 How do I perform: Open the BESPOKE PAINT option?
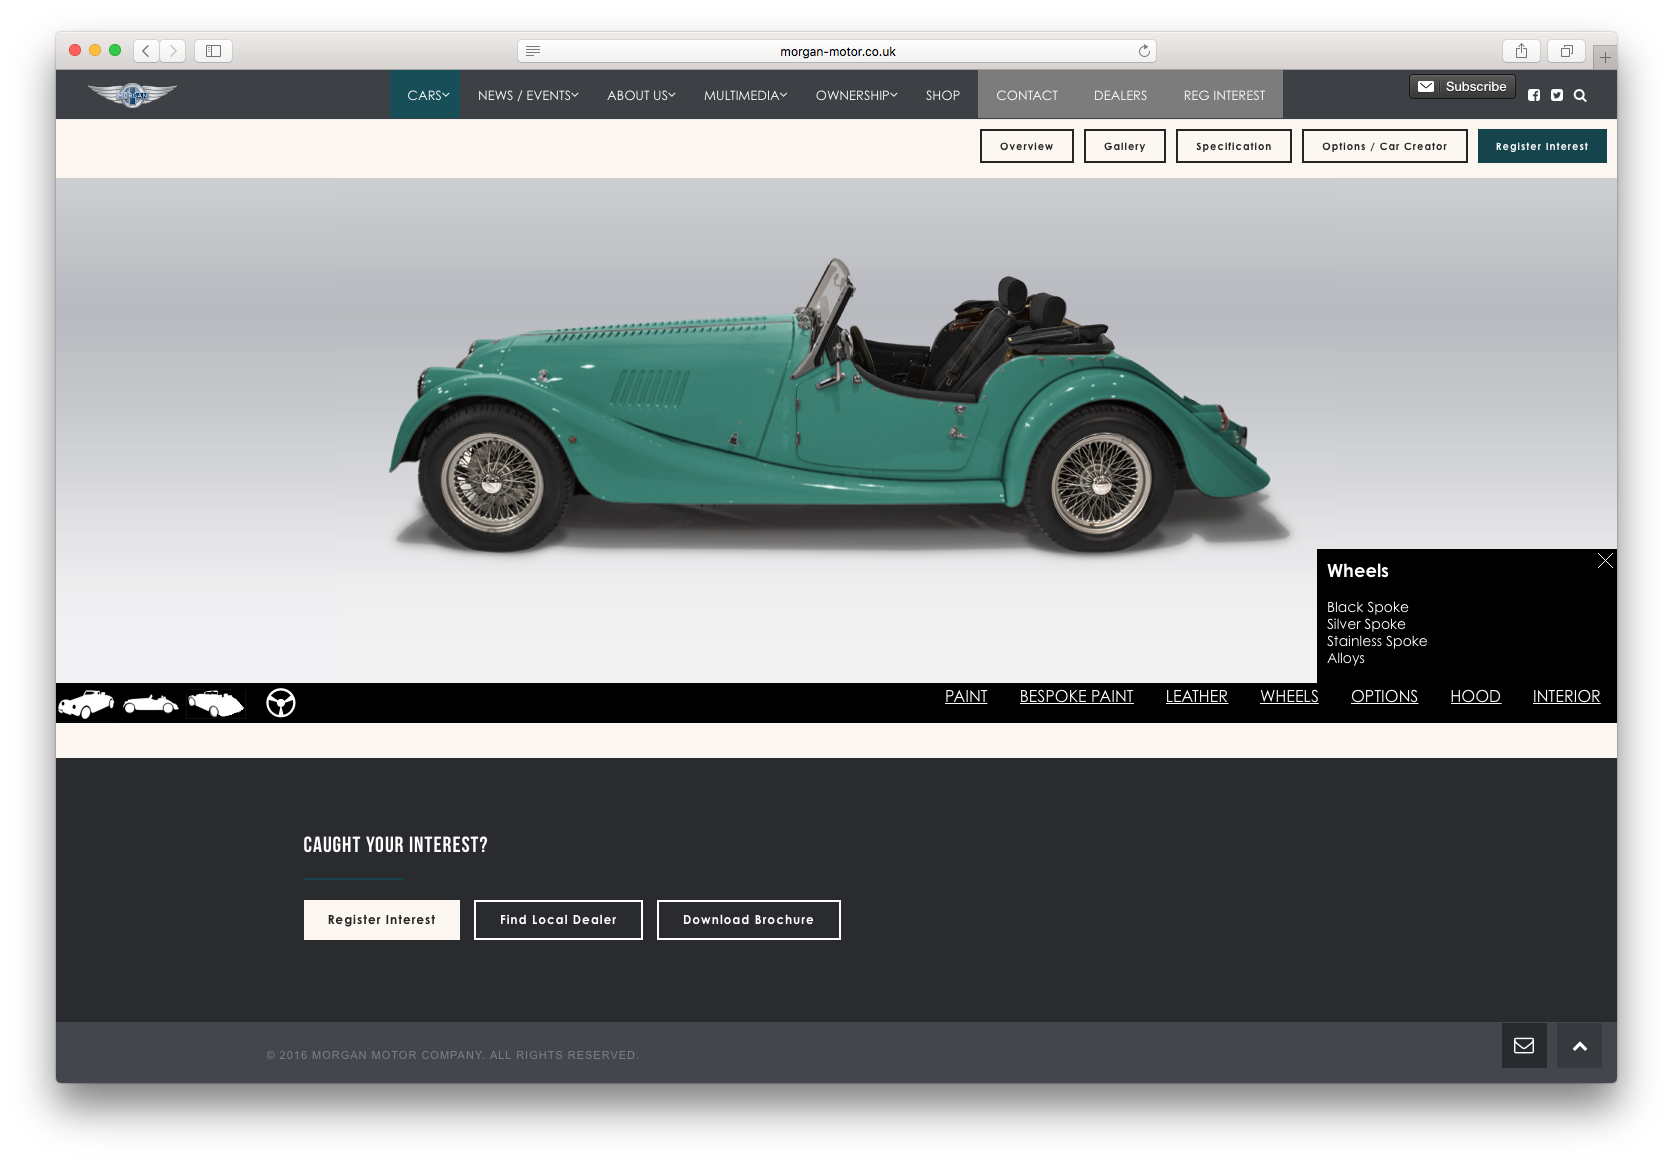click(x=1076, y=696)
